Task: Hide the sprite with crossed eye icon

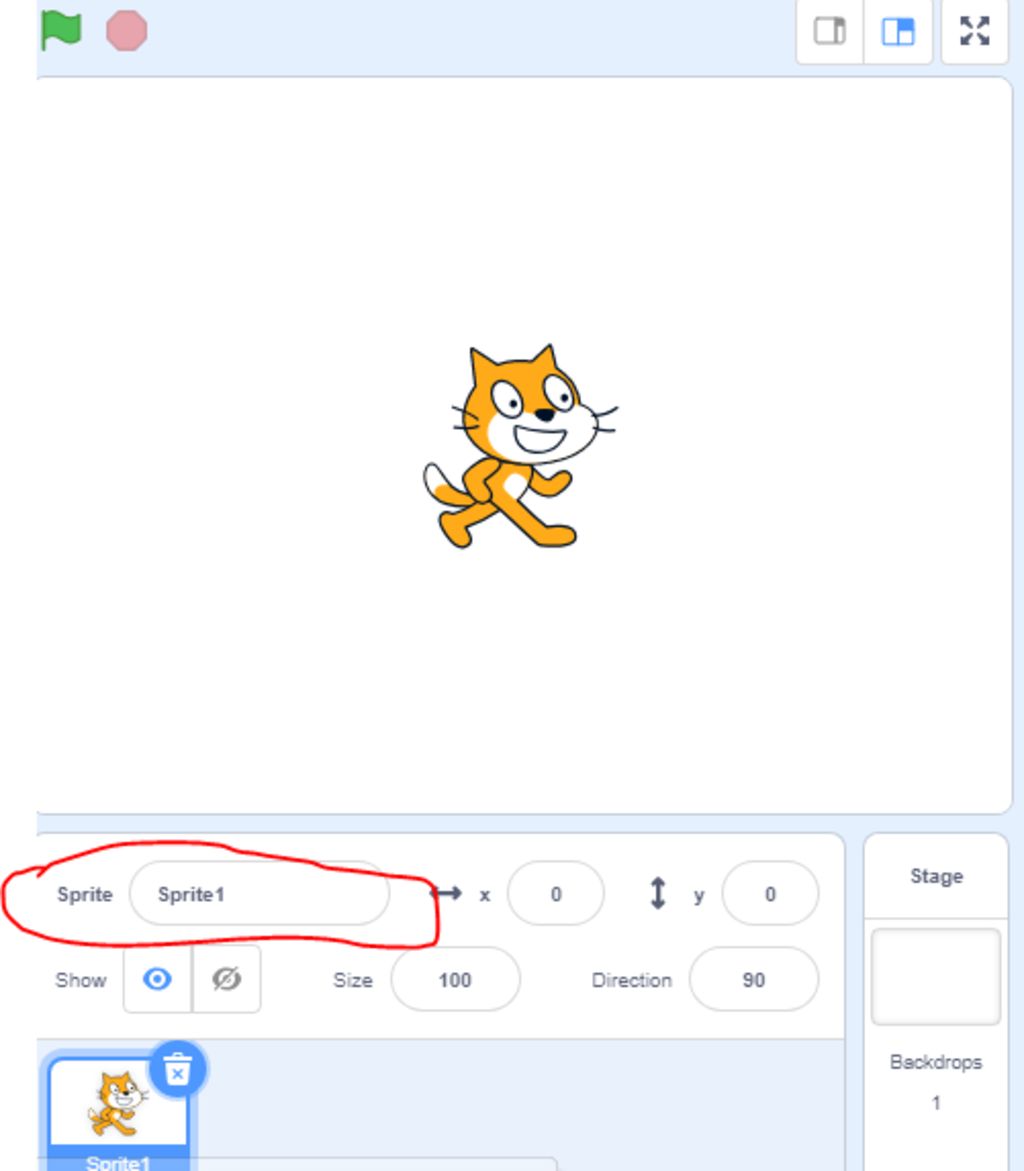Action: point(226,979)
